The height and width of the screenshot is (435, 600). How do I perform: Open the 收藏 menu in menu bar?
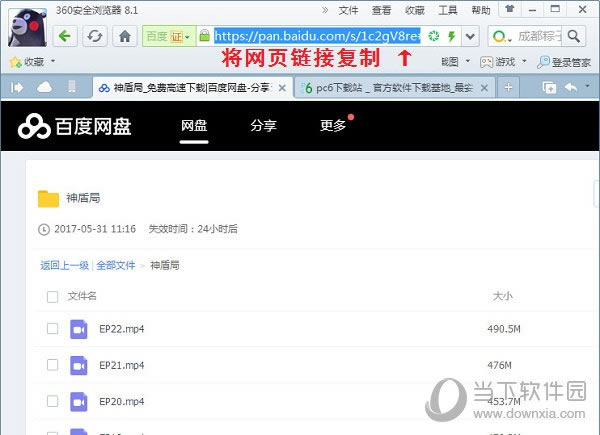click(x=415, y=10)
